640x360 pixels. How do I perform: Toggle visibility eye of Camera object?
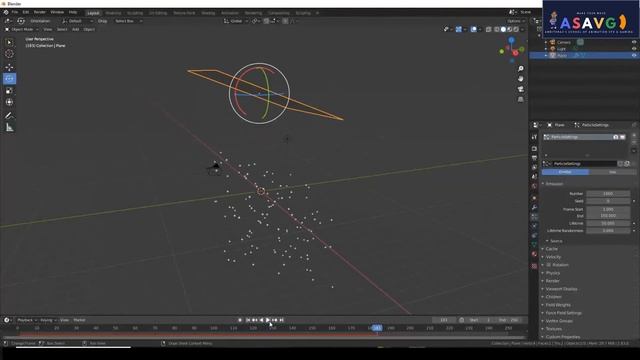click(x=634, y=42)
